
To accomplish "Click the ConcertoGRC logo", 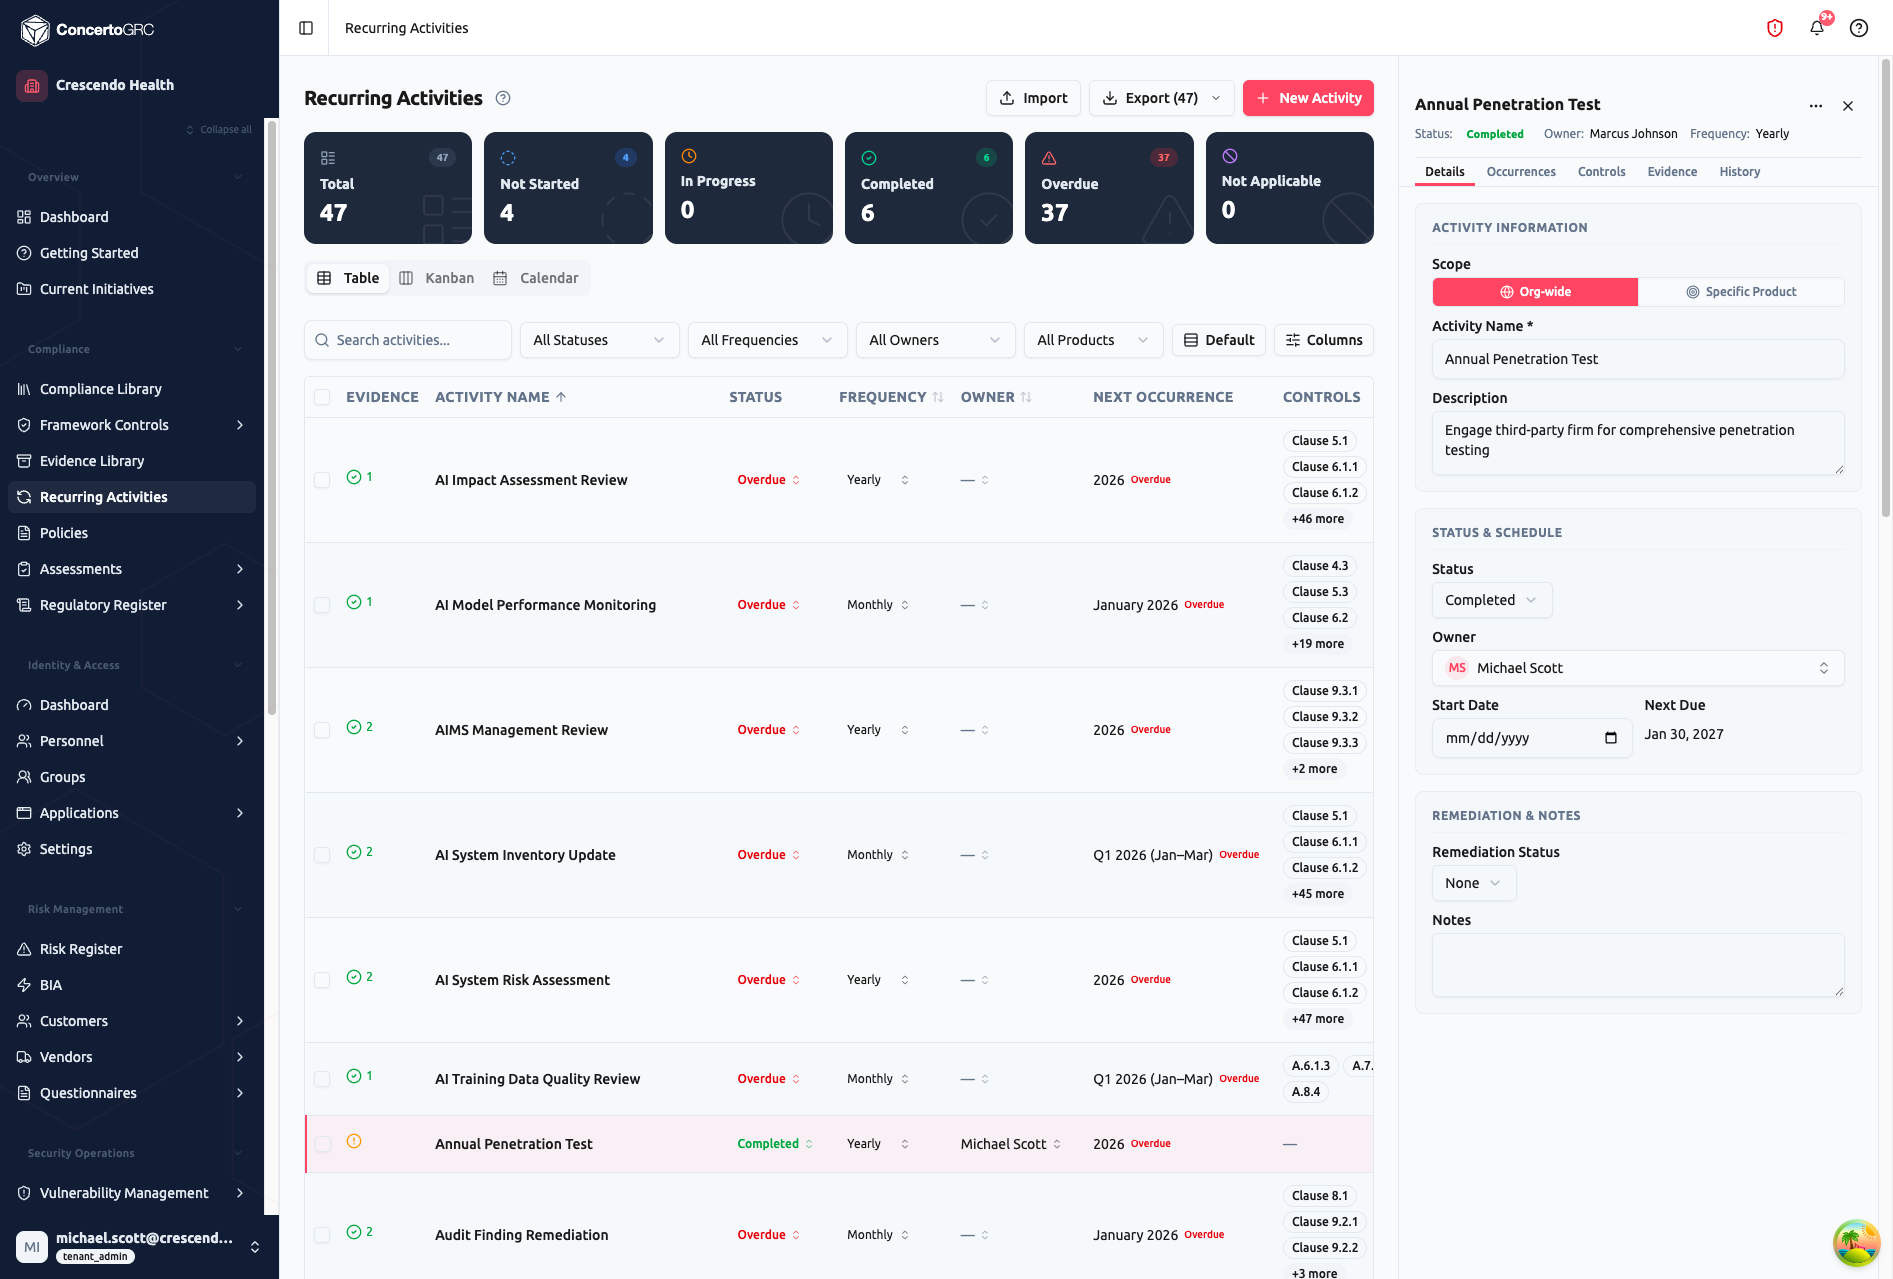I will pyautogui.click(x=87, y=30).
